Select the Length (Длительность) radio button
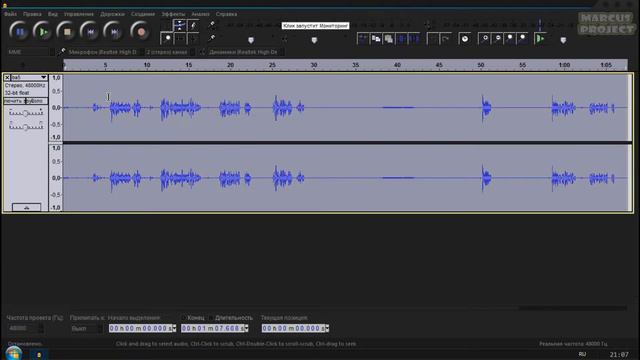This screenshot has height=360, width=640. point(211,318)
